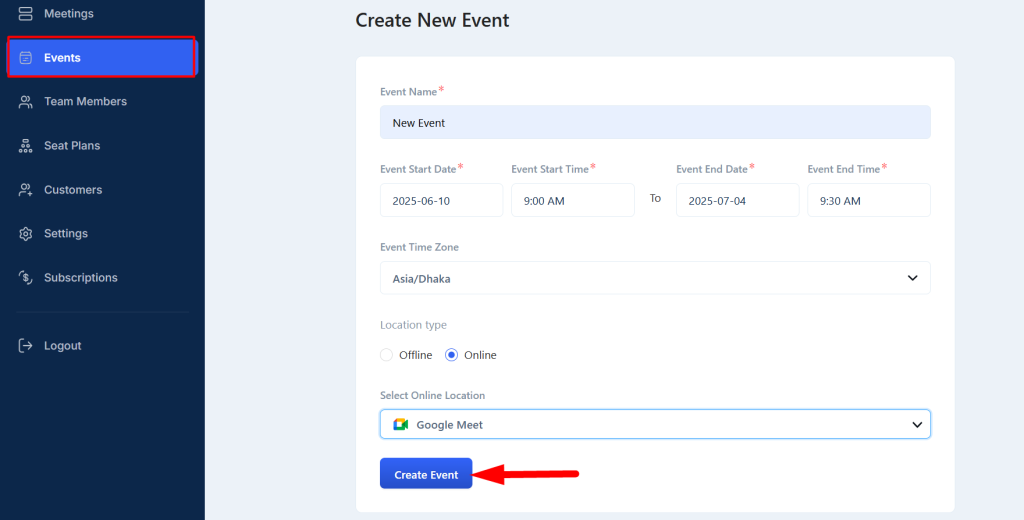The height and width of the screenshot is (520, 1024).
Task: Click the Google Meet logo icon
Action: pos(400,425)
